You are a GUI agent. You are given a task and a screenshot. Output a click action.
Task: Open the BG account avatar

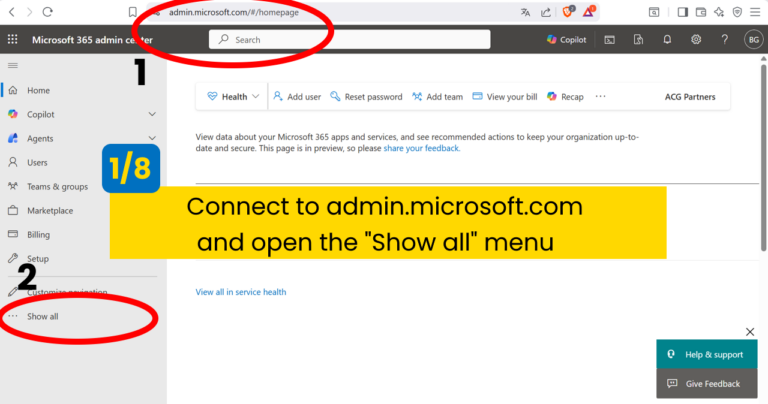[x=753, y=40]
